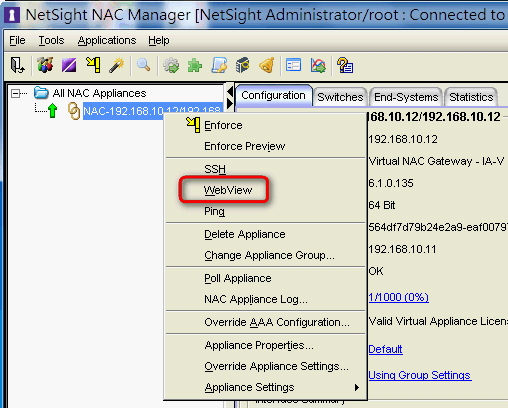Click the exit door toolbar icon
Screen dimensions: 508x408
tap(17, 65)
